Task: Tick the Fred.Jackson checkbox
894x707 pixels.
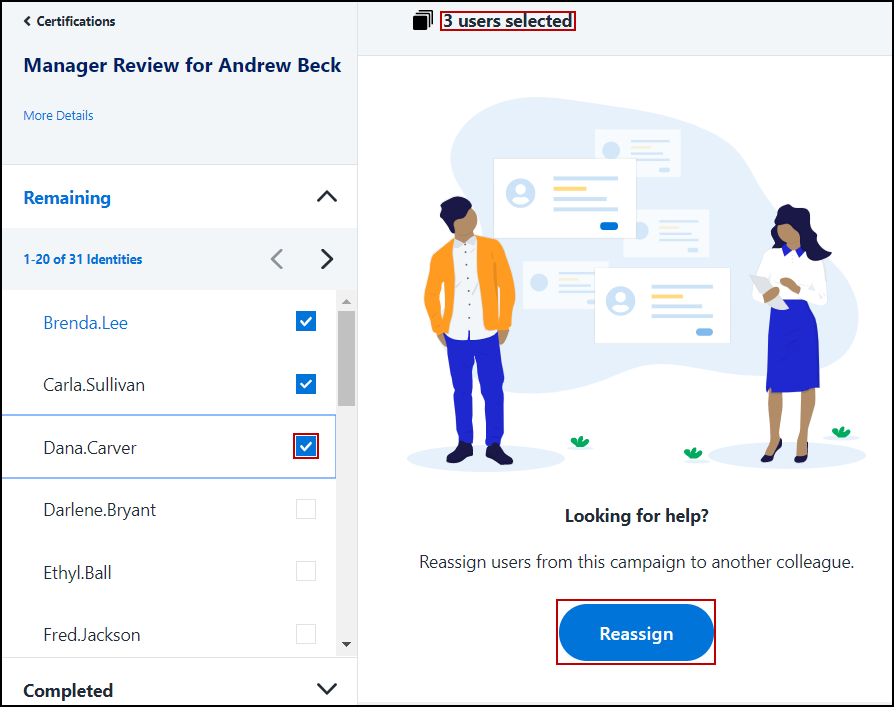Action: coord(306,634)
